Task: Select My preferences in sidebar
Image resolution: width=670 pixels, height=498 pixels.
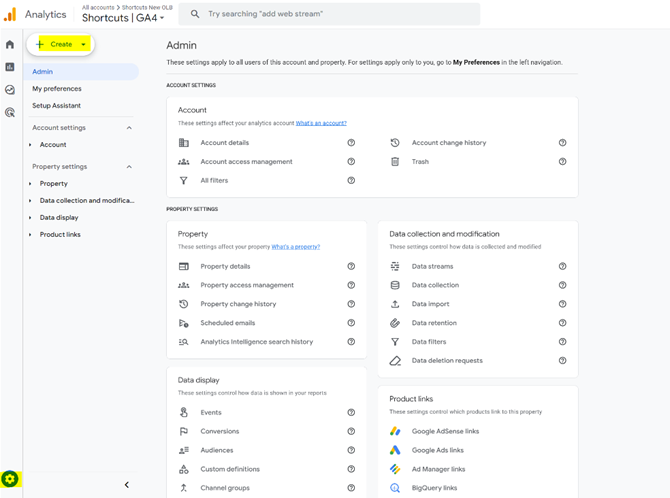Action: tap(56, 89)
